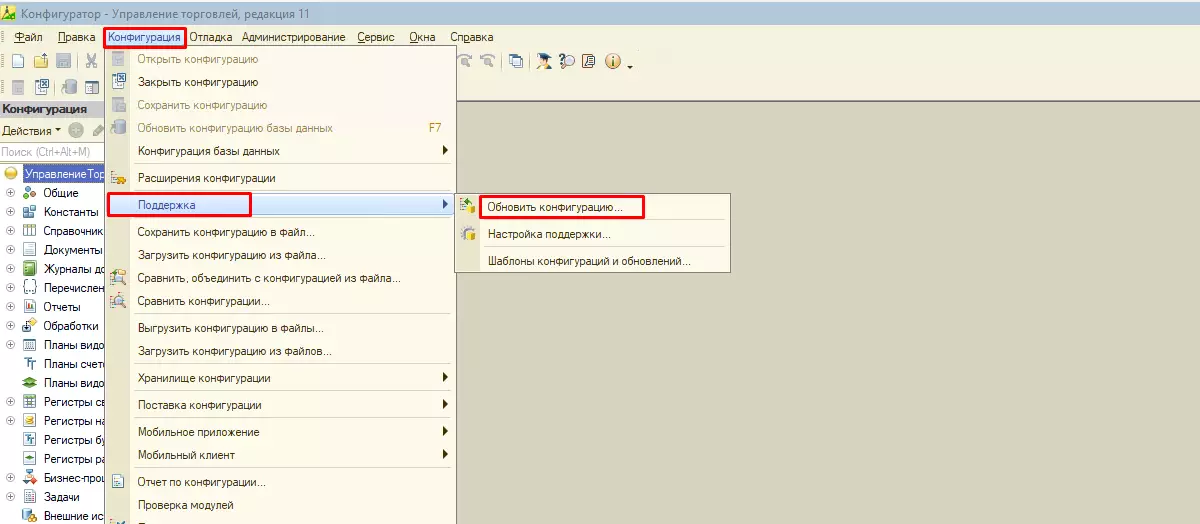Click the Общие tree node icon
1200x524 pixels.
click(x=30, y=193)
